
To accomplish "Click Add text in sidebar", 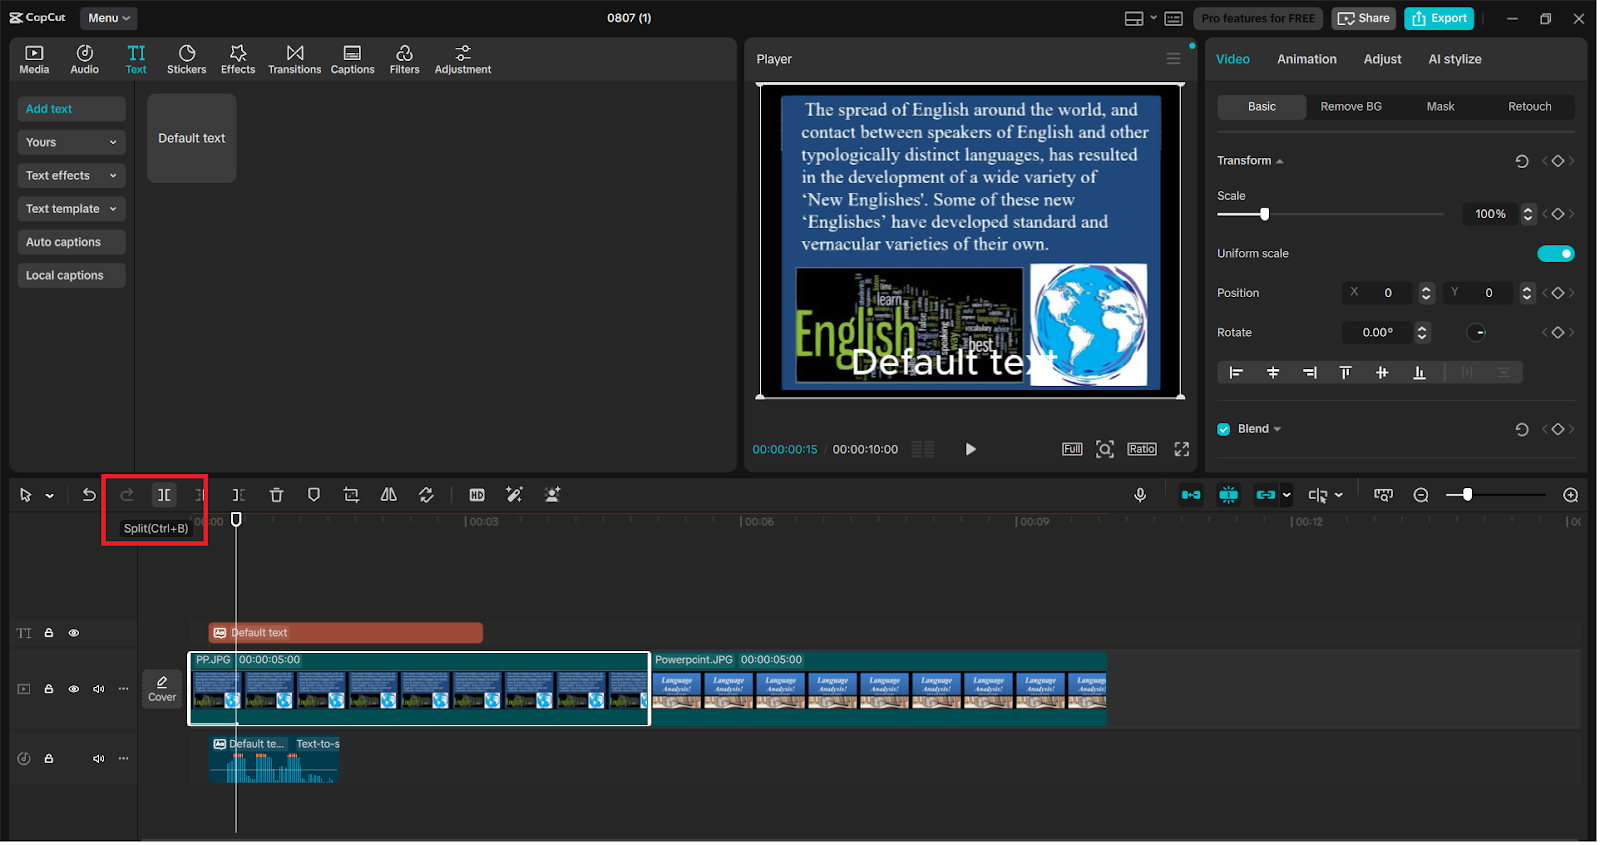I will click(x=71, y=109).
